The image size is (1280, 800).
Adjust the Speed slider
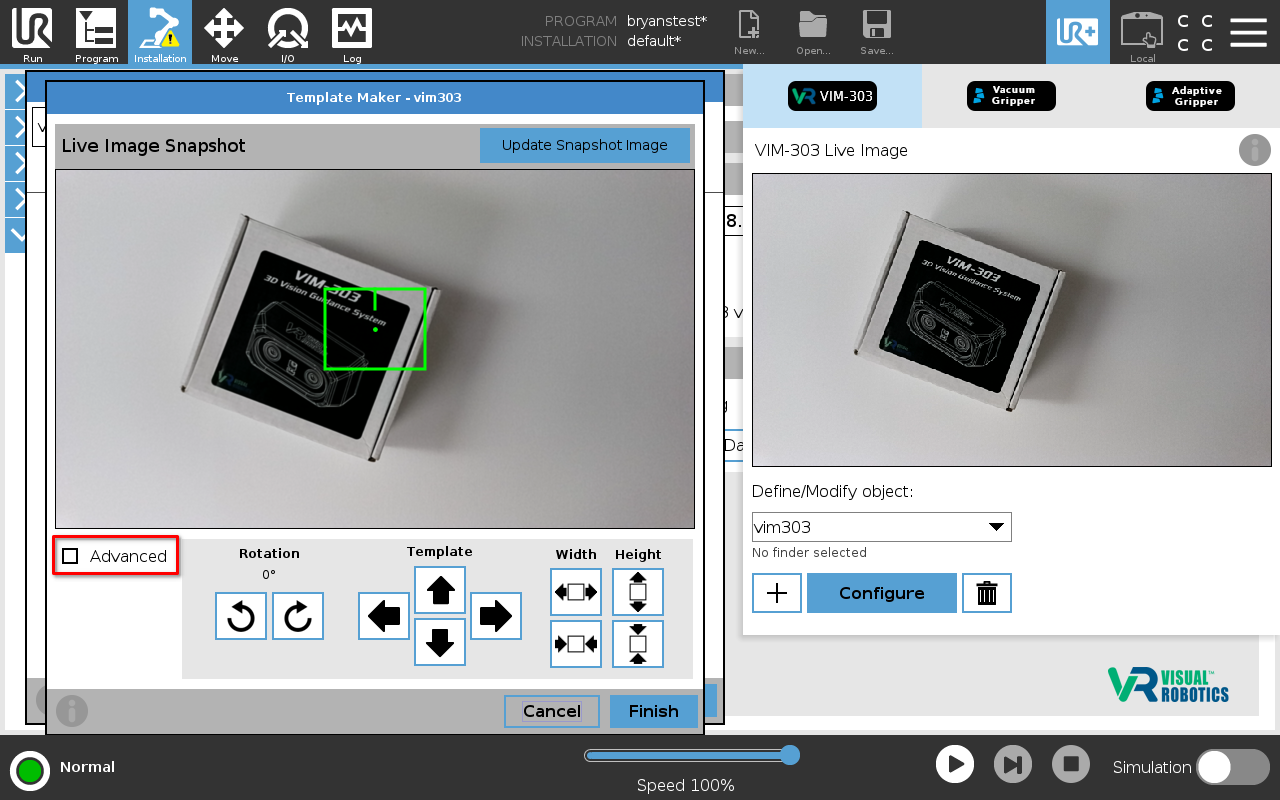(692, 755)
